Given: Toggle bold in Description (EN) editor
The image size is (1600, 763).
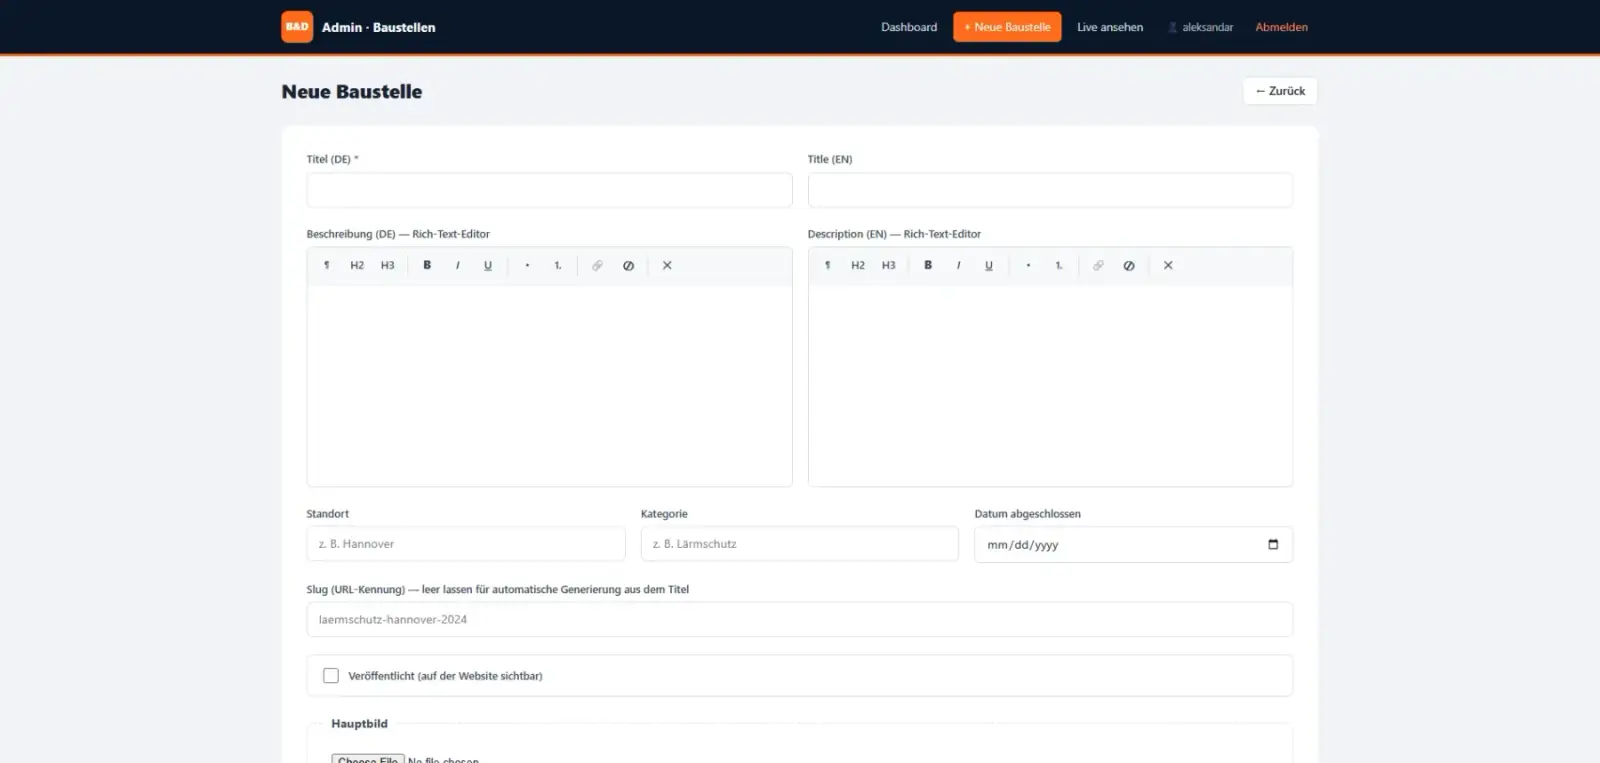Looking at the screenshot, I should click(928, 266).
